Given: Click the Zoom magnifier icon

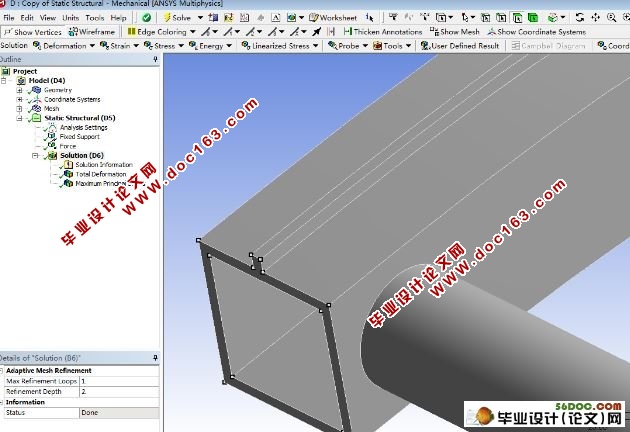Looking at the screenshot, I should [612, 18].
